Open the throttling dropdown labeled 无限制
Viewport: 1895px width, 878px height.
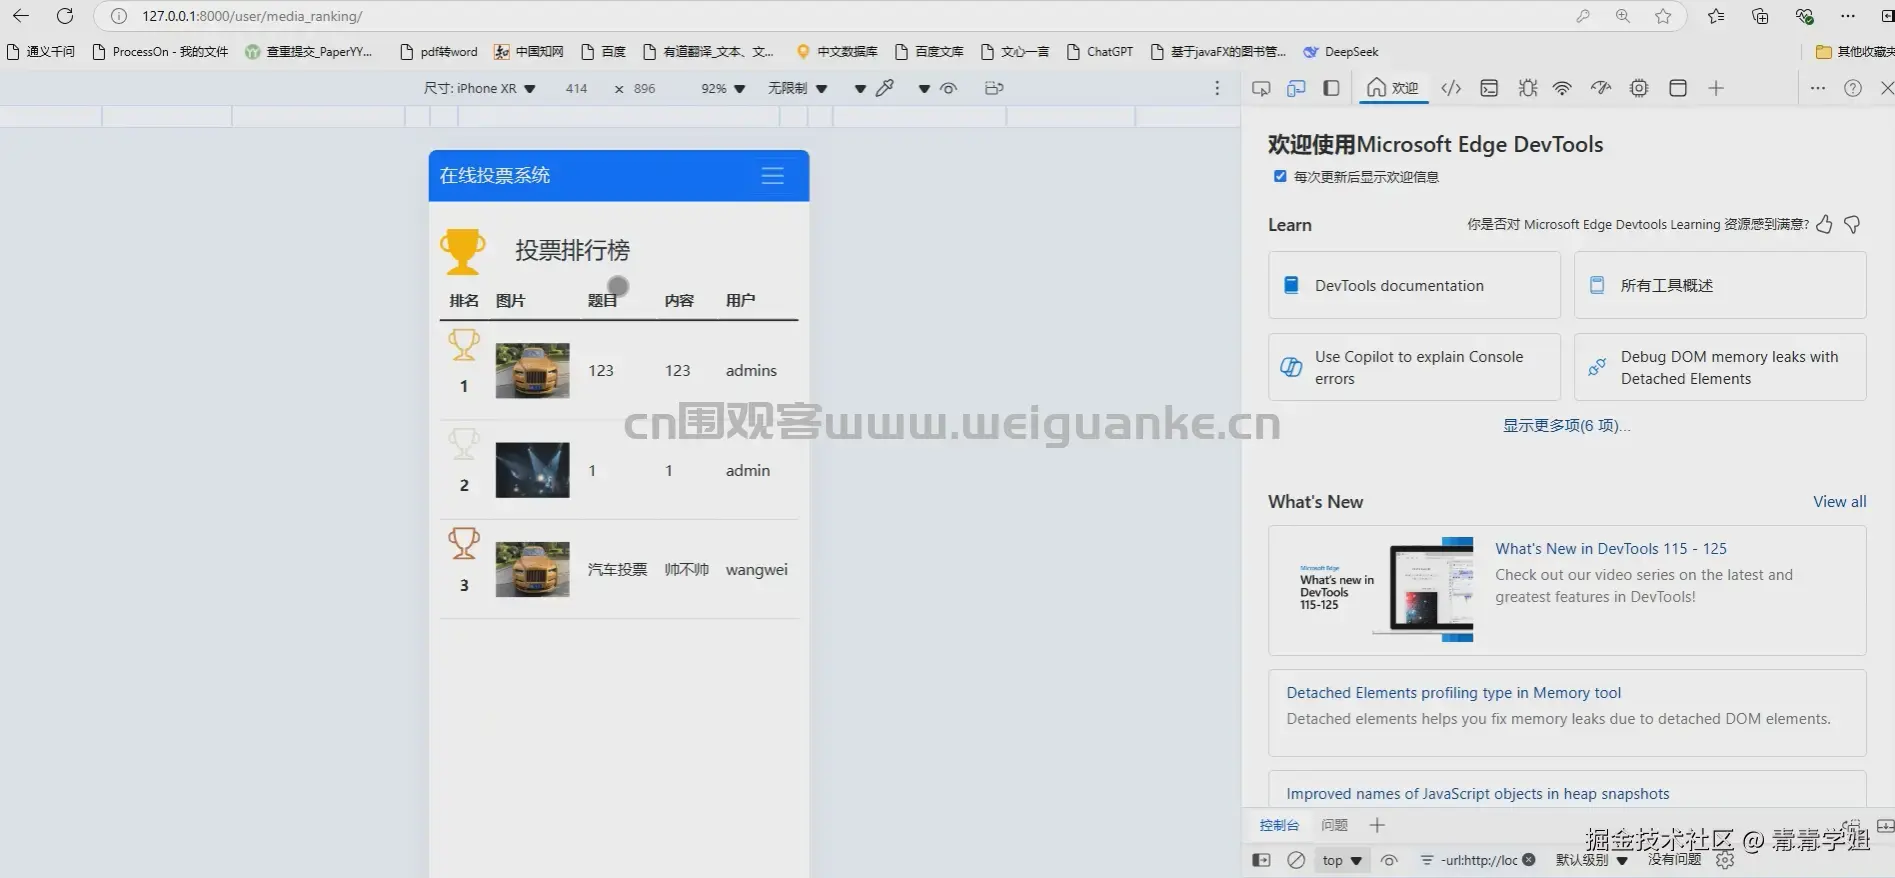point(797,88)
